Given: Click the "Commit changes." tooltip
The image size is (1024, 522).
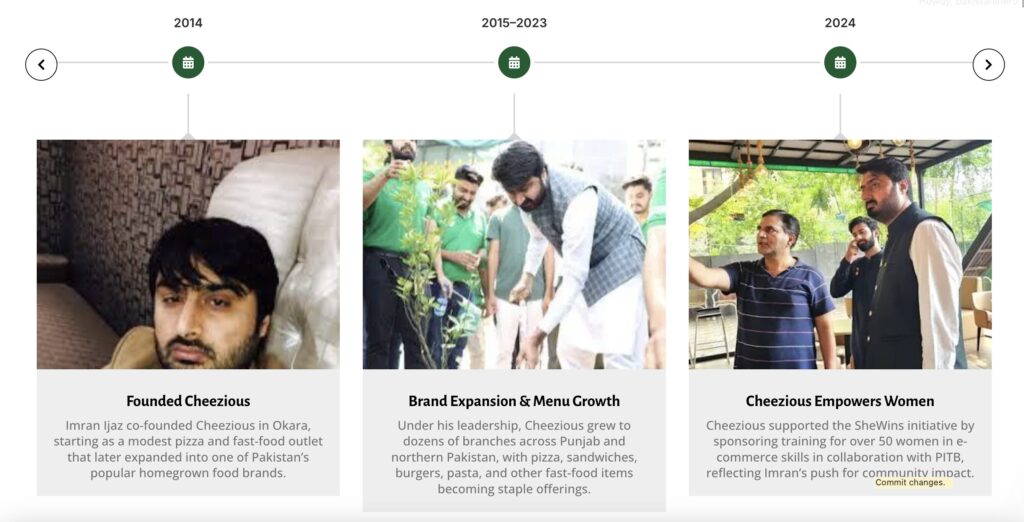Looking at the screenshot, I should (909, 483).
